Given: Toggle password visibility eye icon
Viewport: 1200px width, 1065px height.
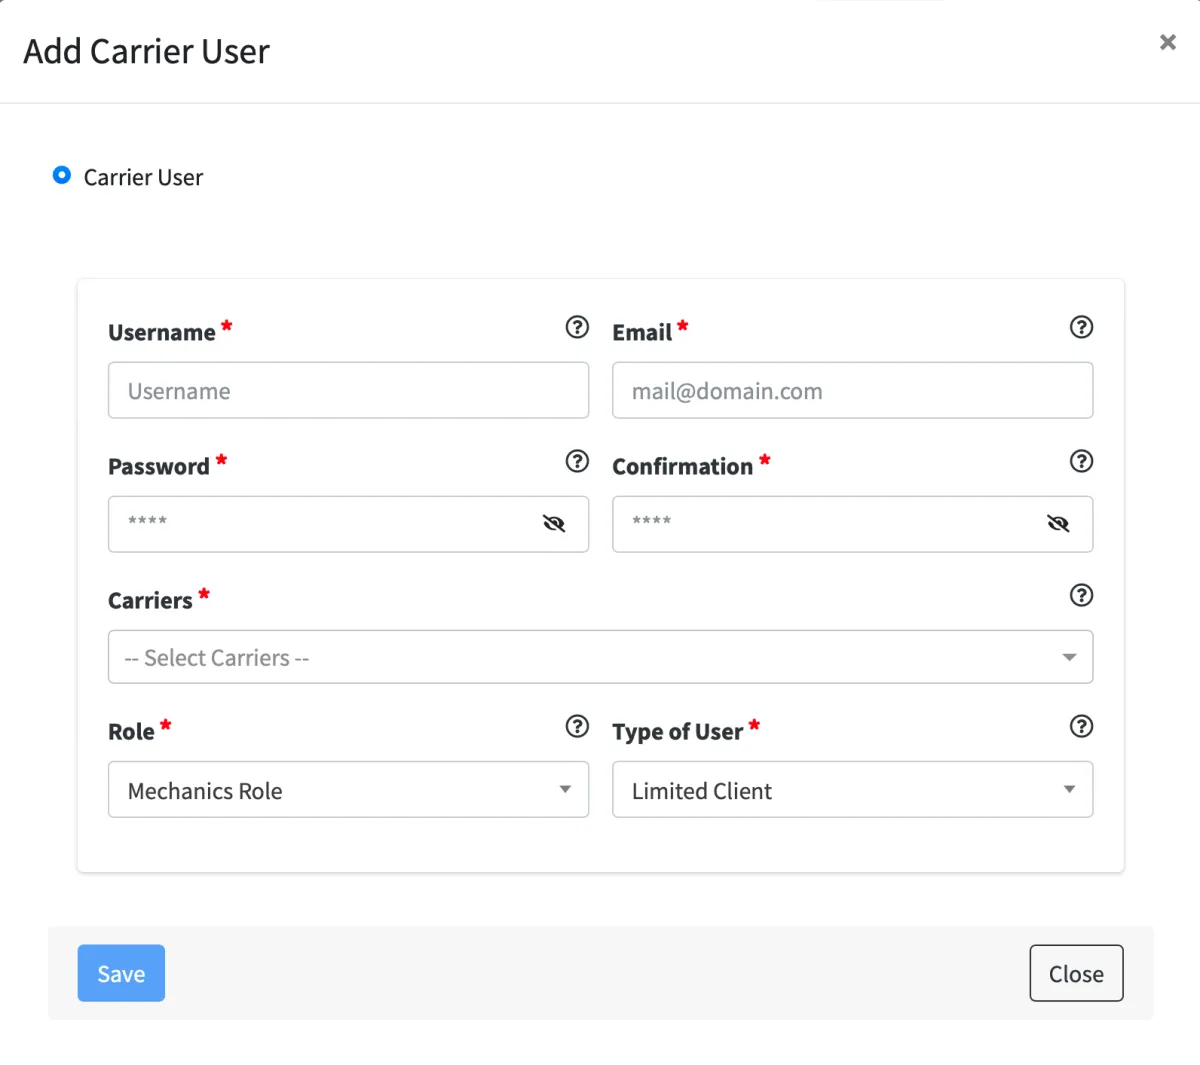Looking at the screenshot, I should [554, 524].
